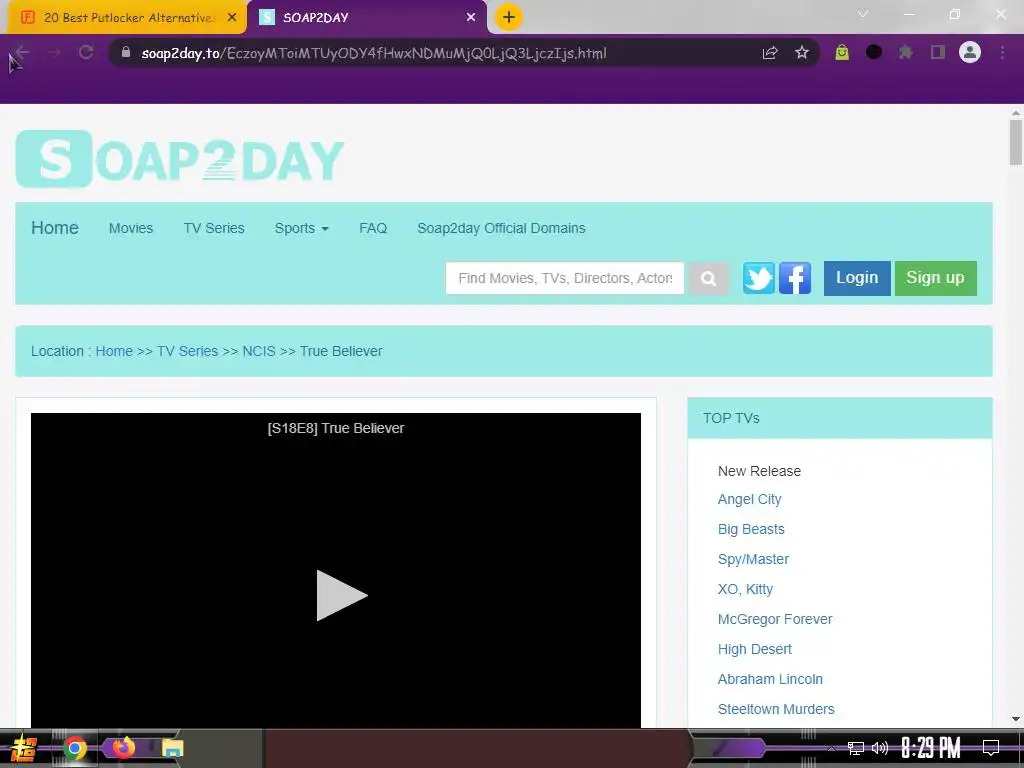Click TV Series in the breadcrumb

(187, 351)
